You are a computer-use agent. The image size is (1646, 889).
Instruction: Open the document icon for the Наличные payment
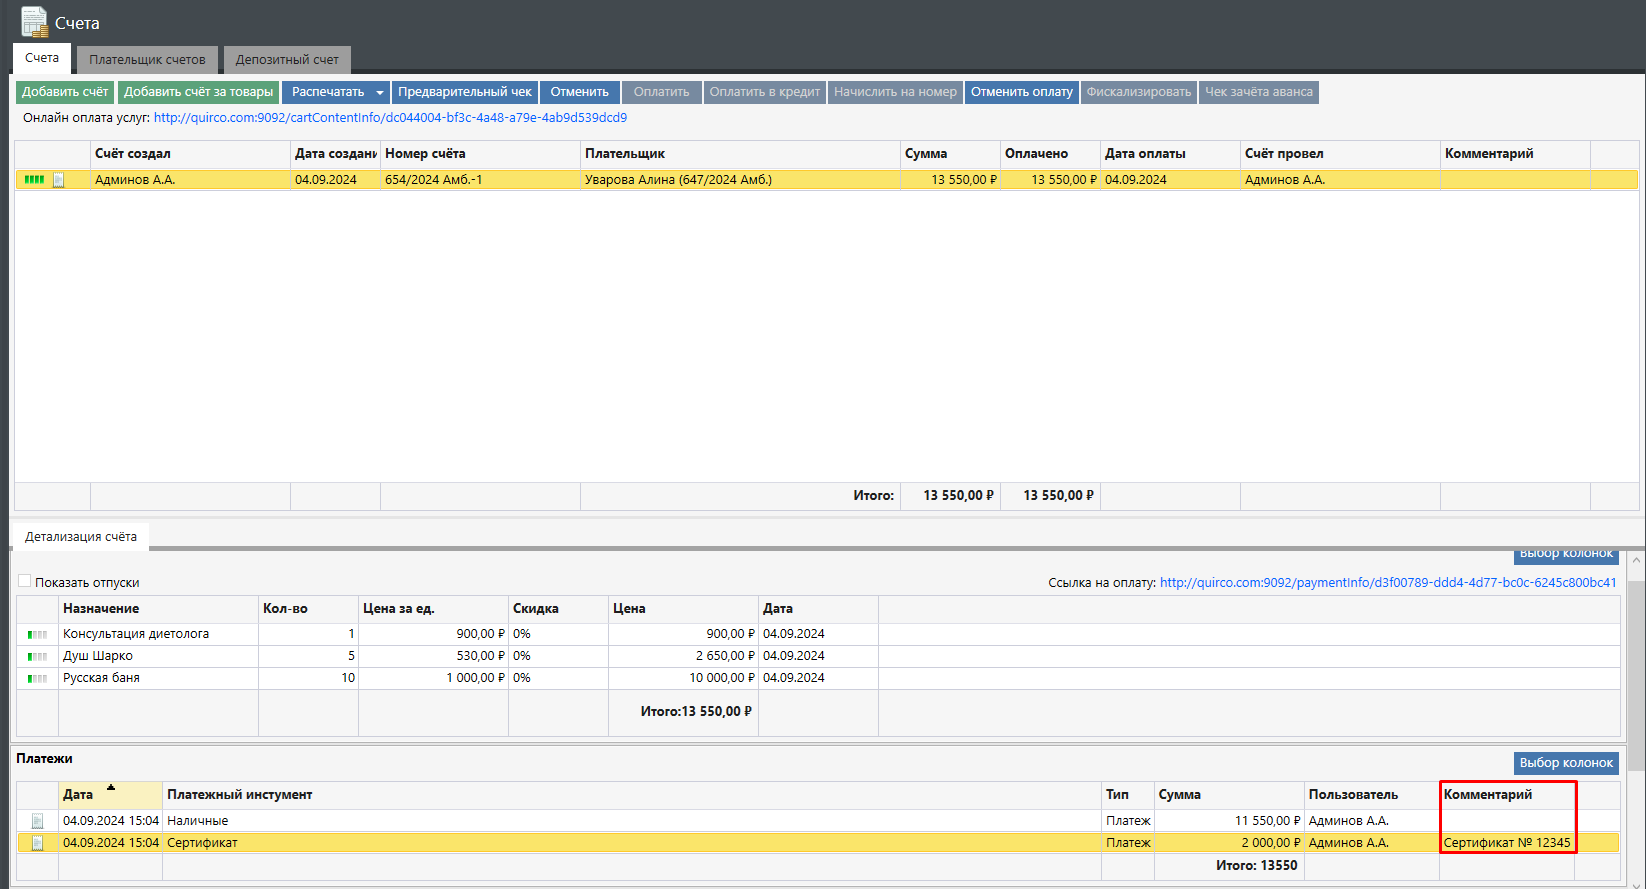pos(38,821)
